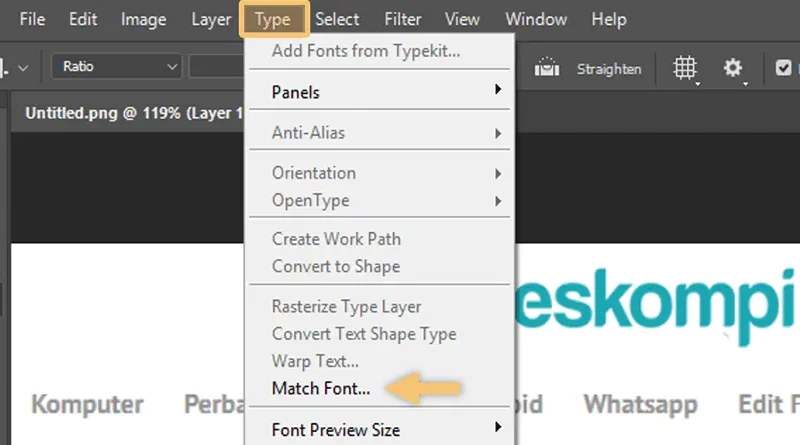Open the Ratio preset dropdown

click(x=117, y=66)
